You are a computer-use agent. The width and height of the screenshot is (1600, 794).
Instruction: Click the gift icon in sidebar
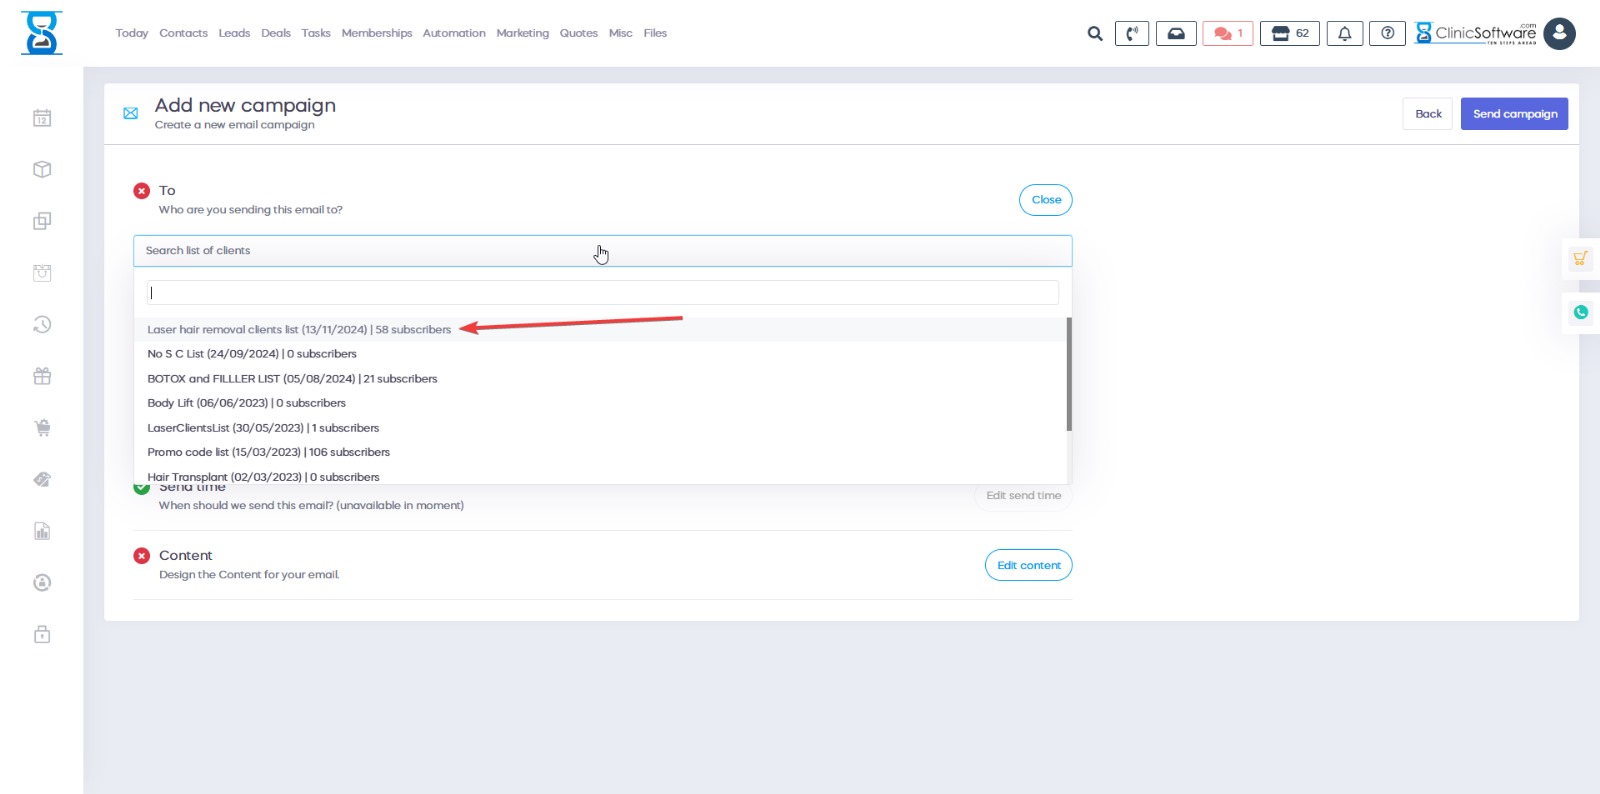coord(42,376)
